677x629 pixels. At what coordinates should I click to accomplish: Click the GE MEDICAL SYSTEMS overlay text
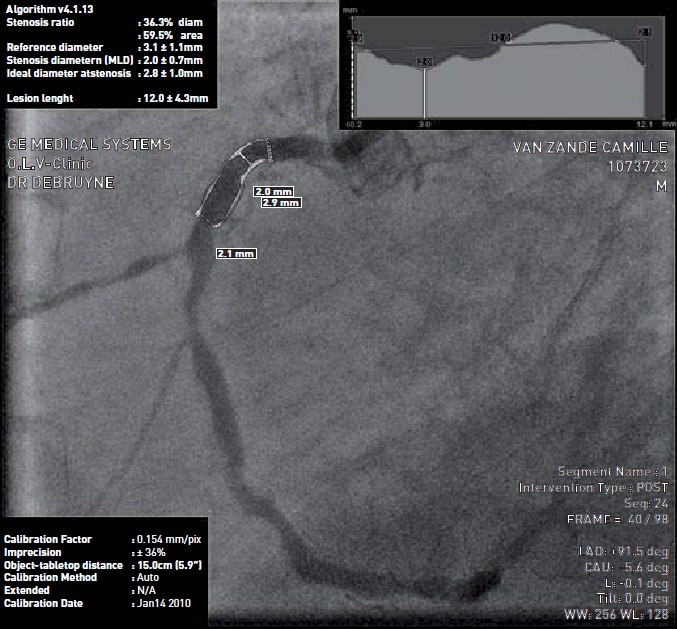[89, 144]
